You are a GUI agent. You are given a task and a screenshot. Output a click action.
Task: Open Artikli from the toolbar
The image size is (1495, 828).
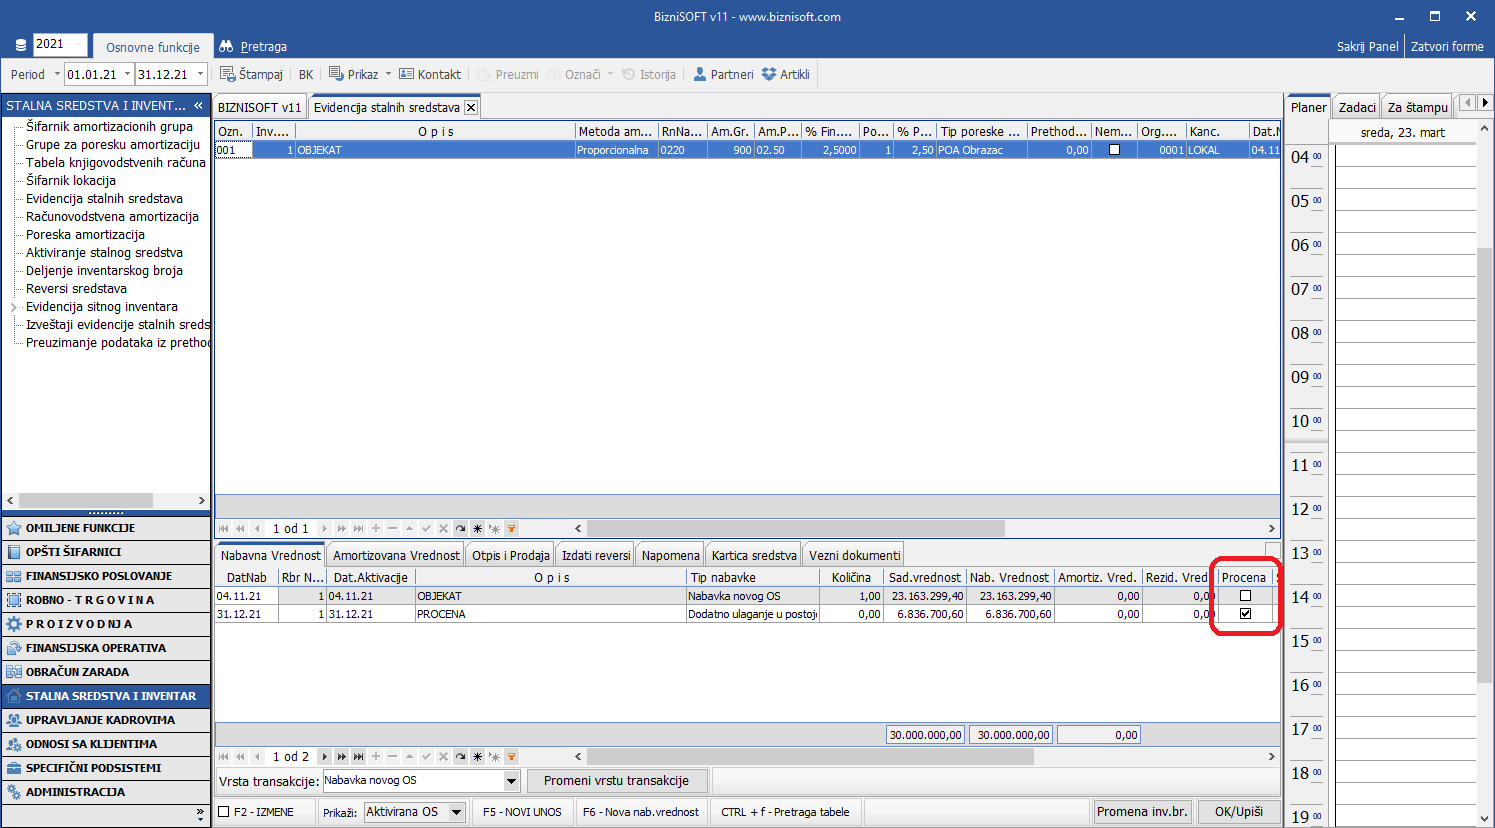point(769,74)
